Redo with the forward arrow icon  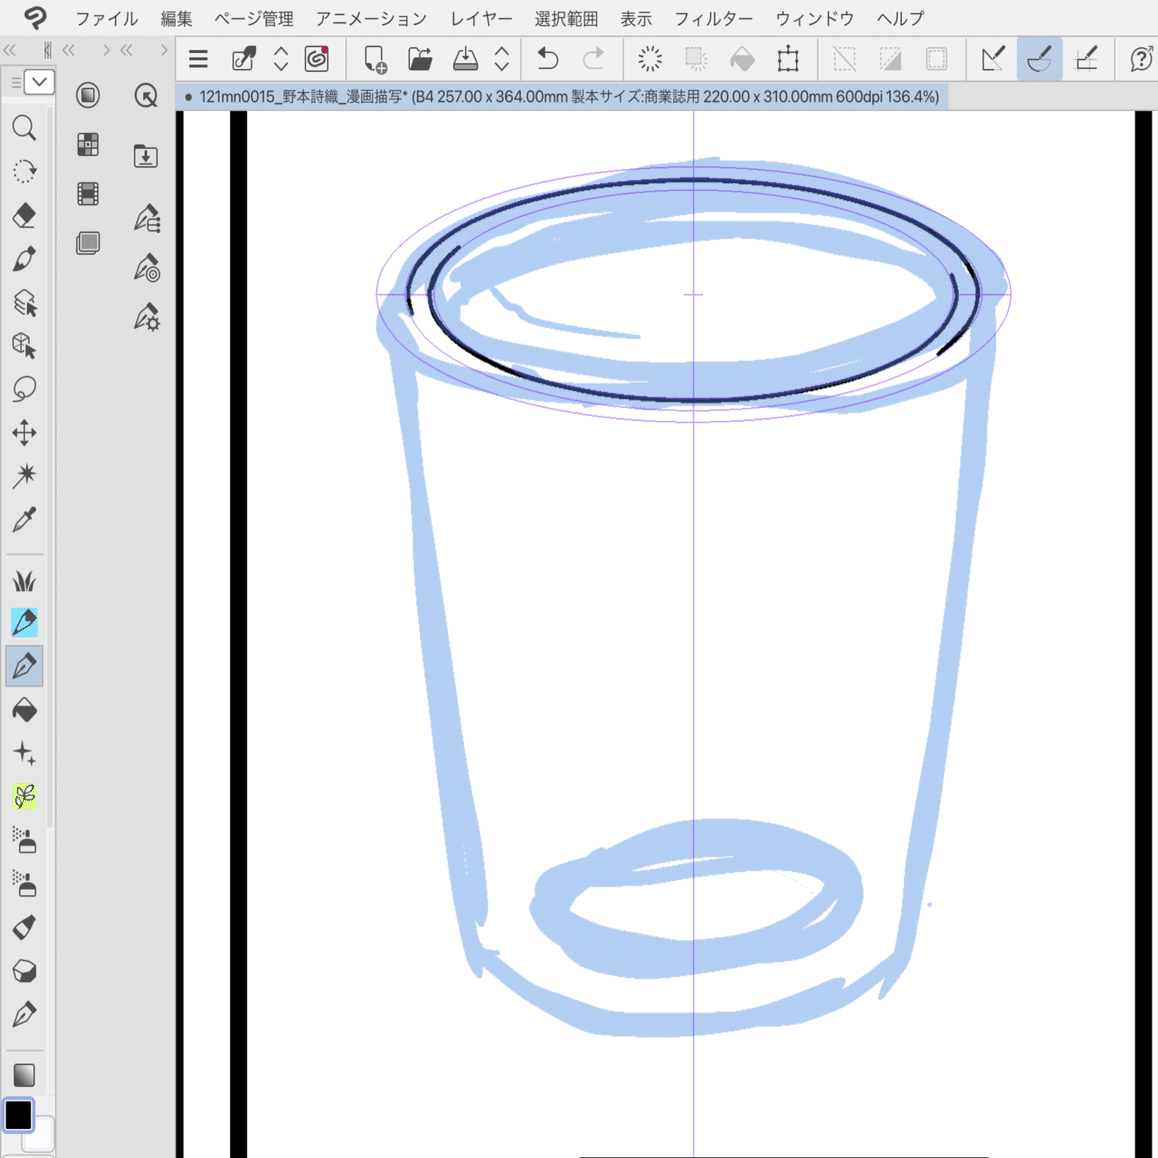tap(593, 58)
